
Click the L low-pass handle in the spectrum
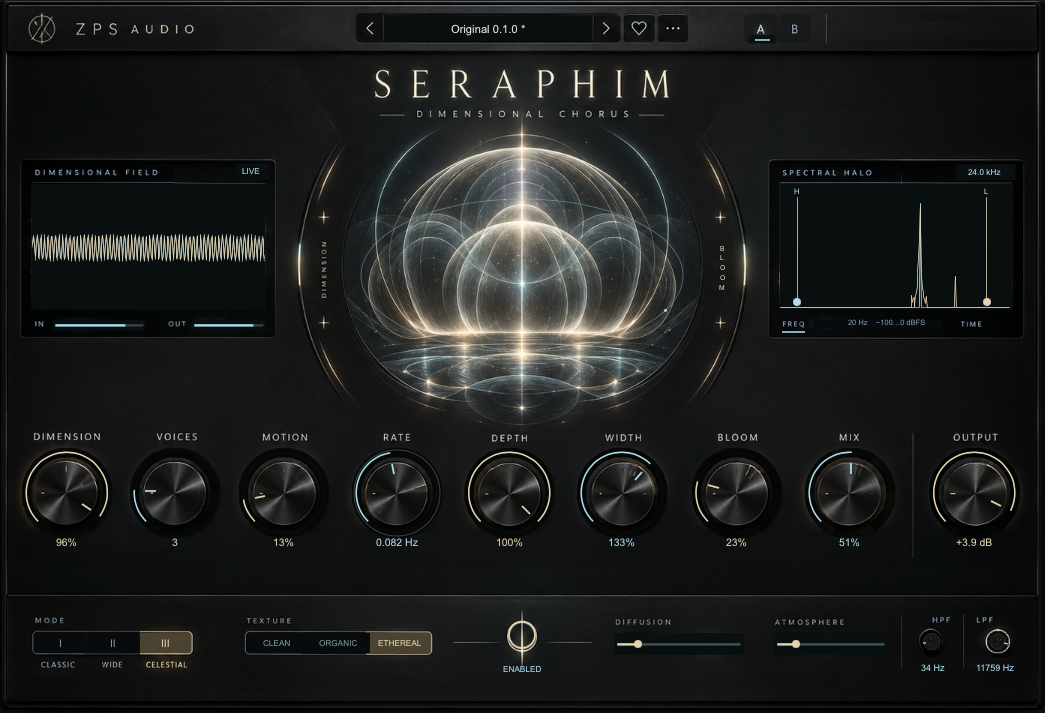(x=987, y=302)
